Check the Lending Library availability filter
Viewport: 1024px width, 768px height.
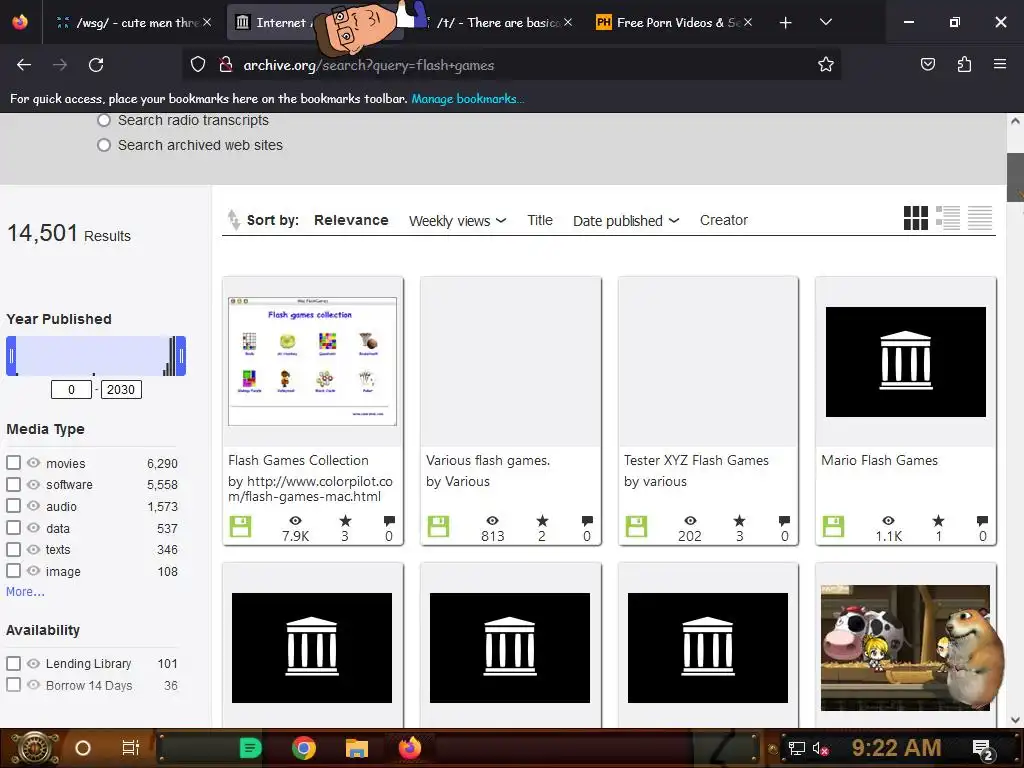[13, 663]
